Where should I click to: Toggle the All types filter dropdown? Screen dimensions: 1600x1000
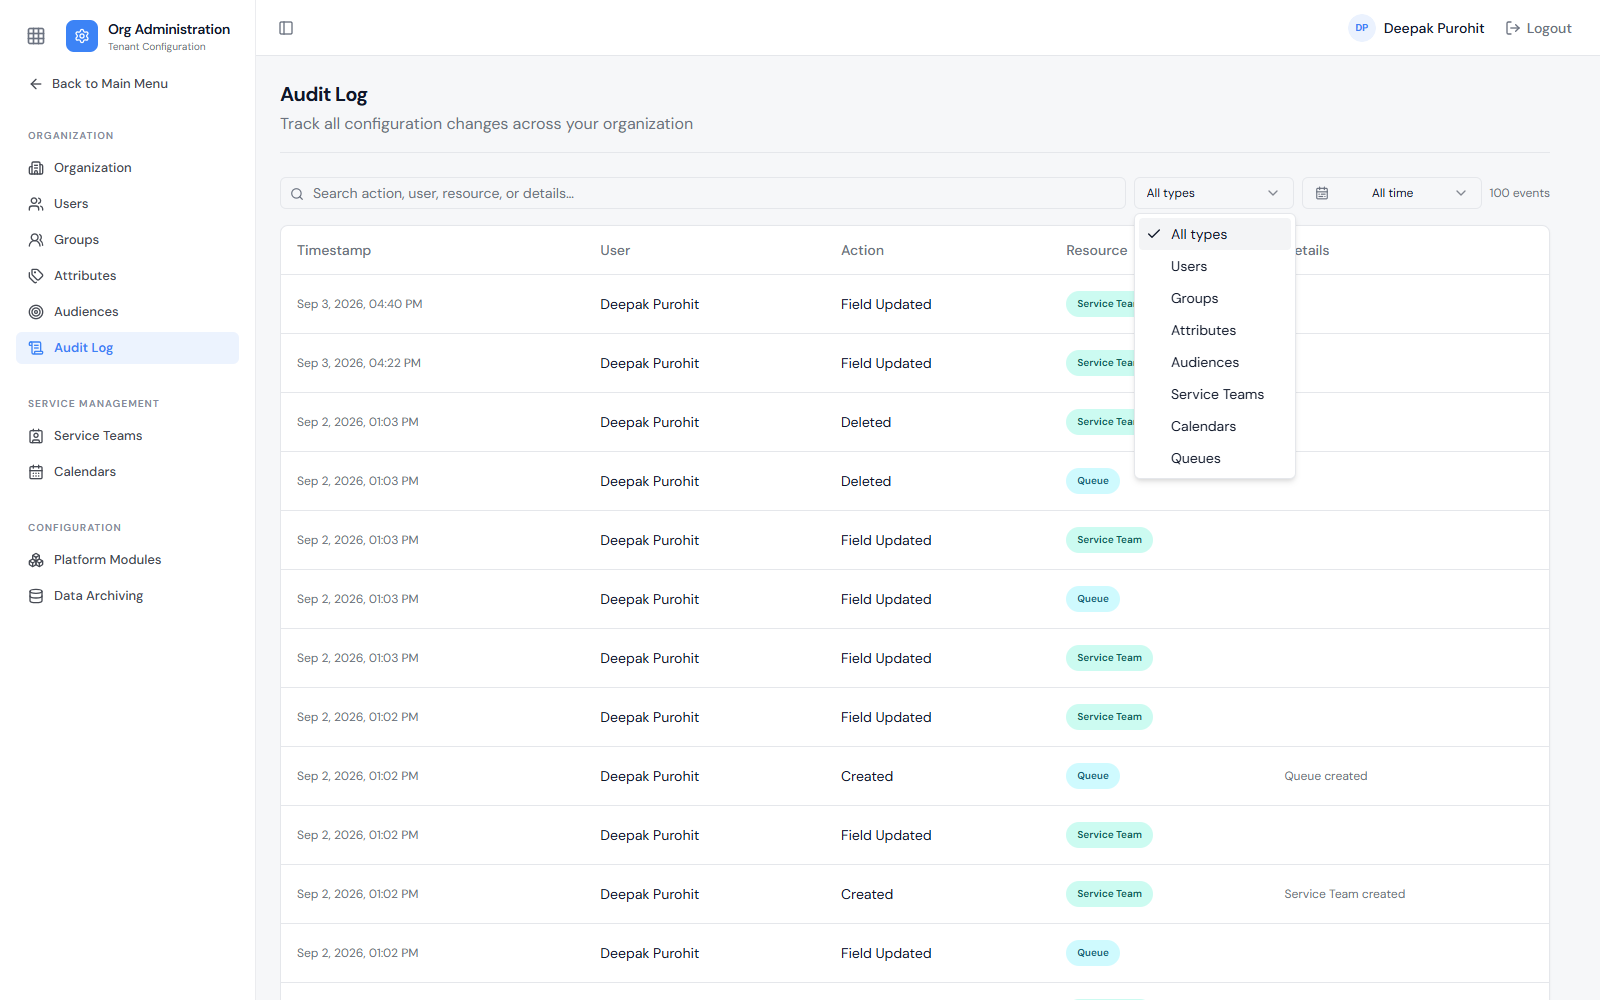[1214, 193]
